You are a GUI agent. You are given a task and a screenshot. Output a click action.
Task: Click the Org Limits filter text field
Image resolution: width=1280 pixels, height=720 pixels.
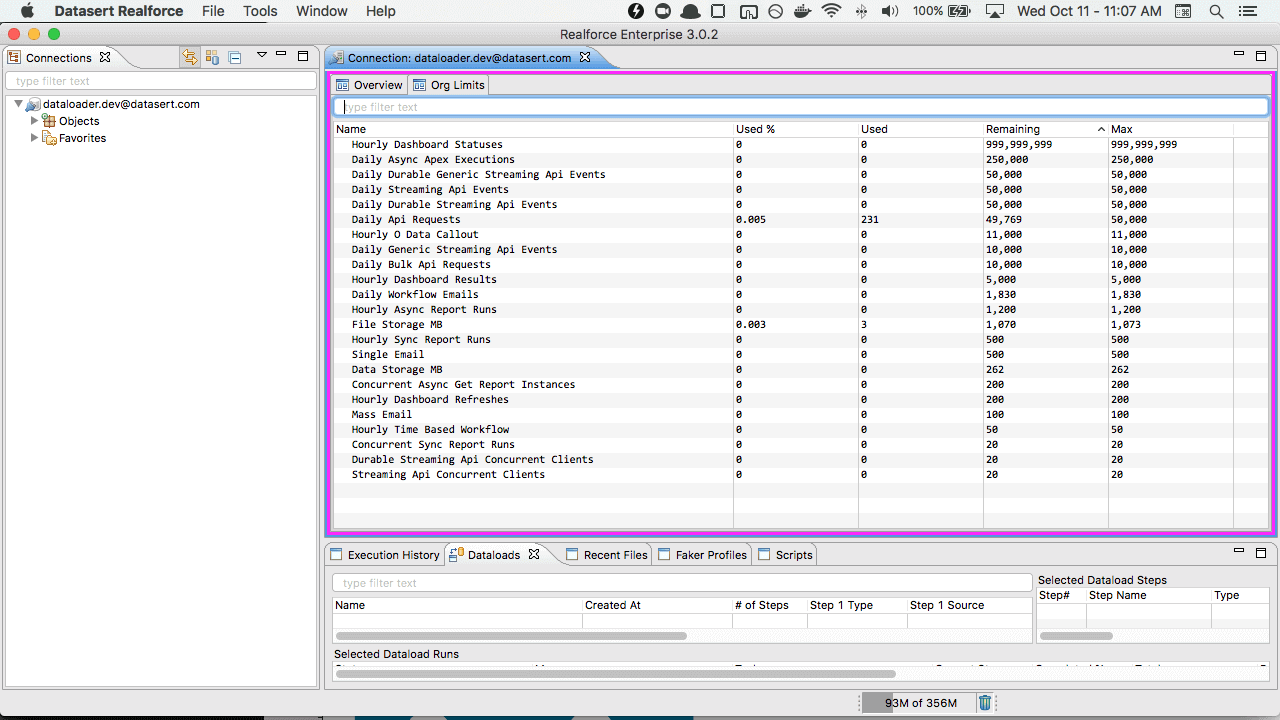pos(801,107)
